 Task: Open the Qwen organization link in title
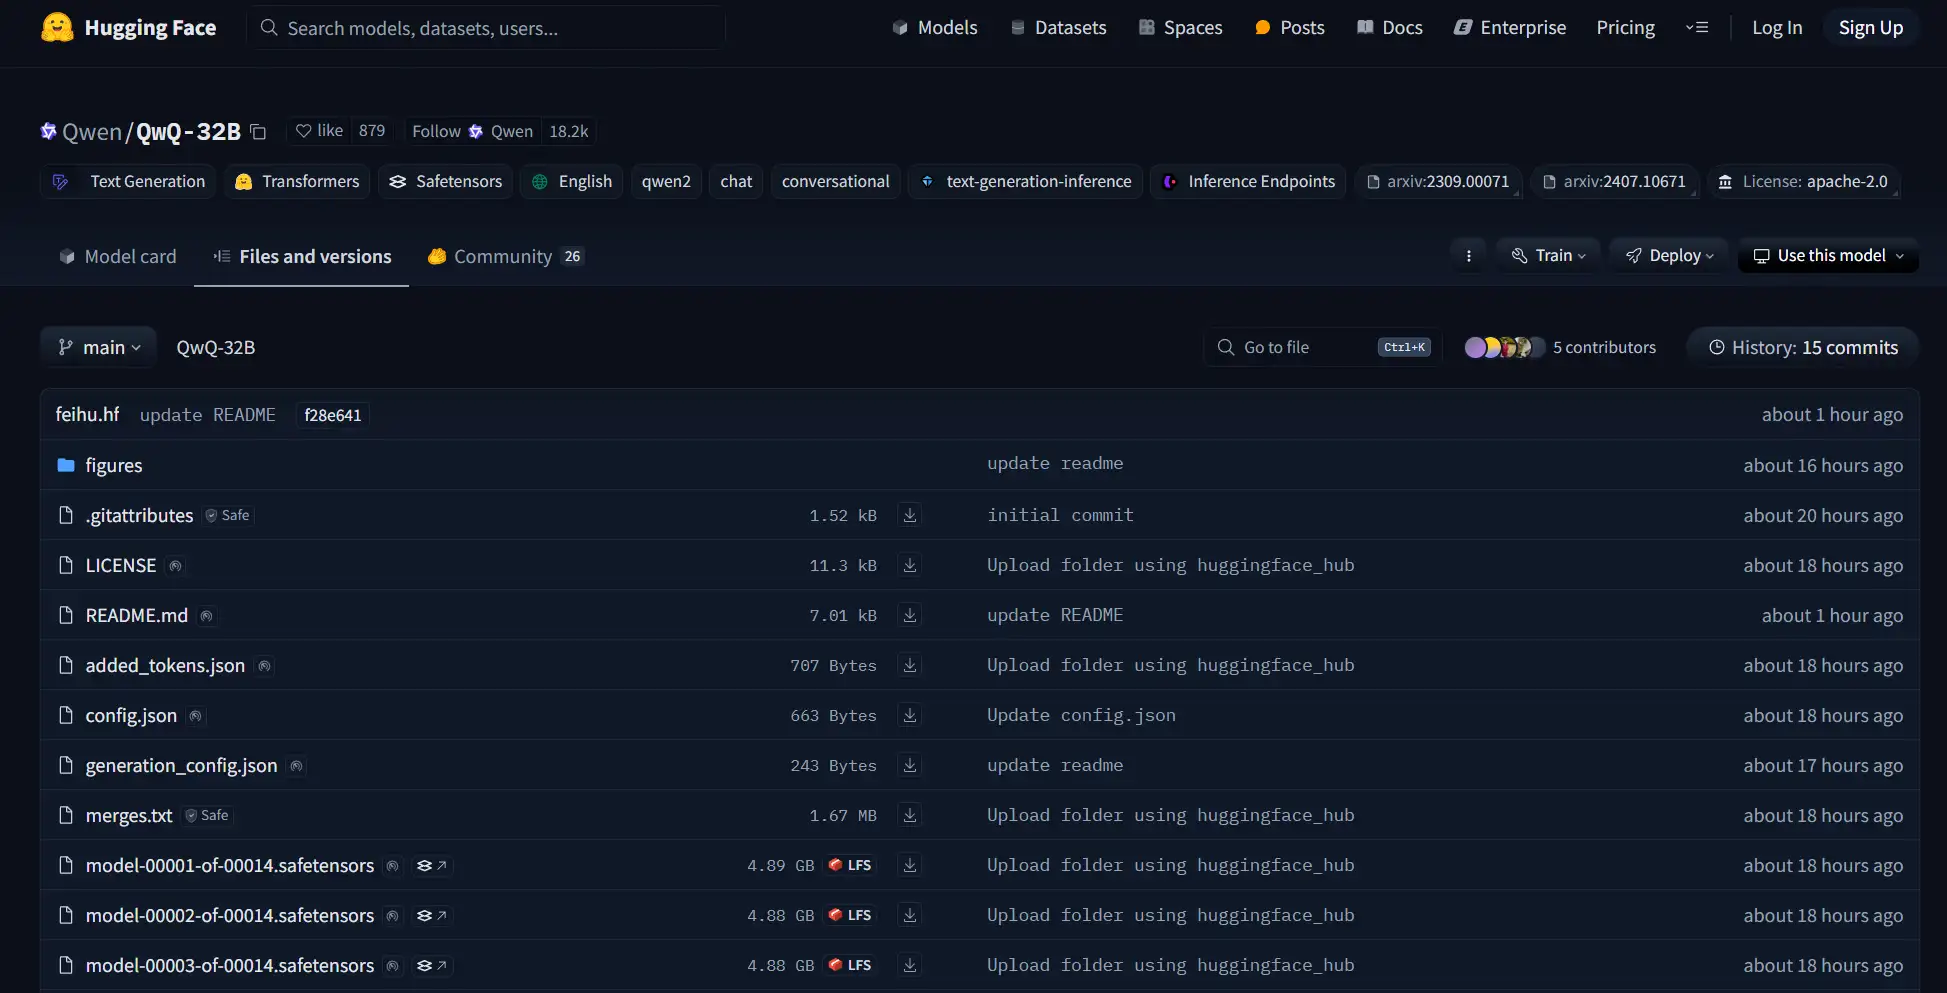click(x=91, y=132)
